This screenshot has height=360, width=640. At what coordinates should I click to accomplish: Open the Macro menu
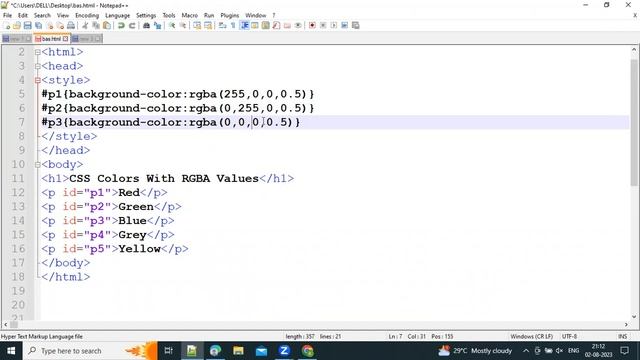pyautogui.click(x=189, y=15)
